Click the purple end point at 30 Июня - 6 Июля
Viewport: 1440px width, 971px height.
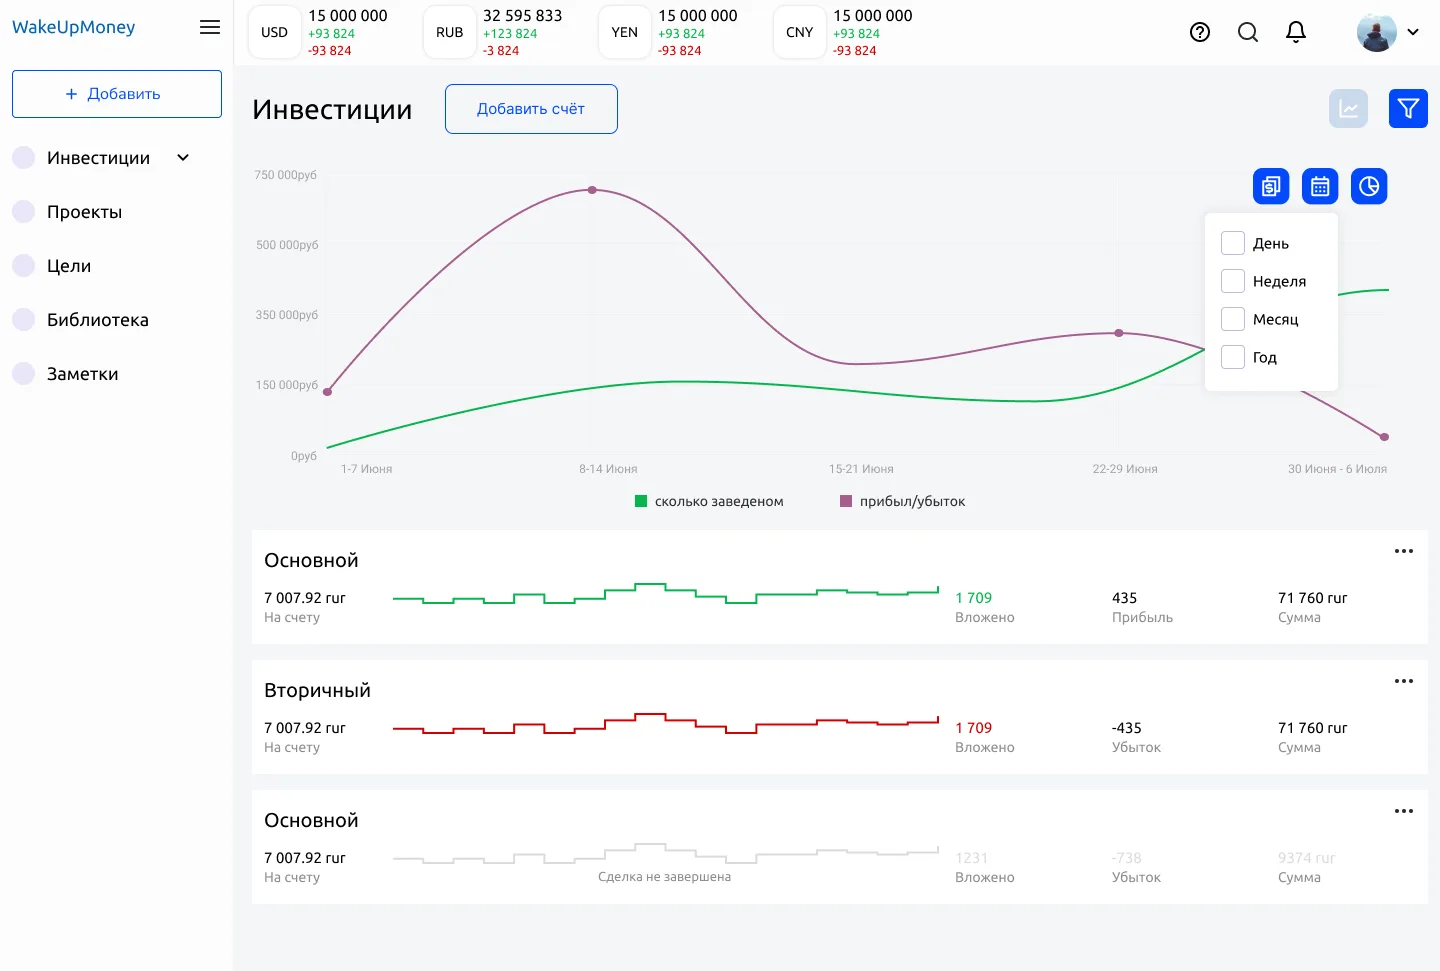tap(1385, 437)
